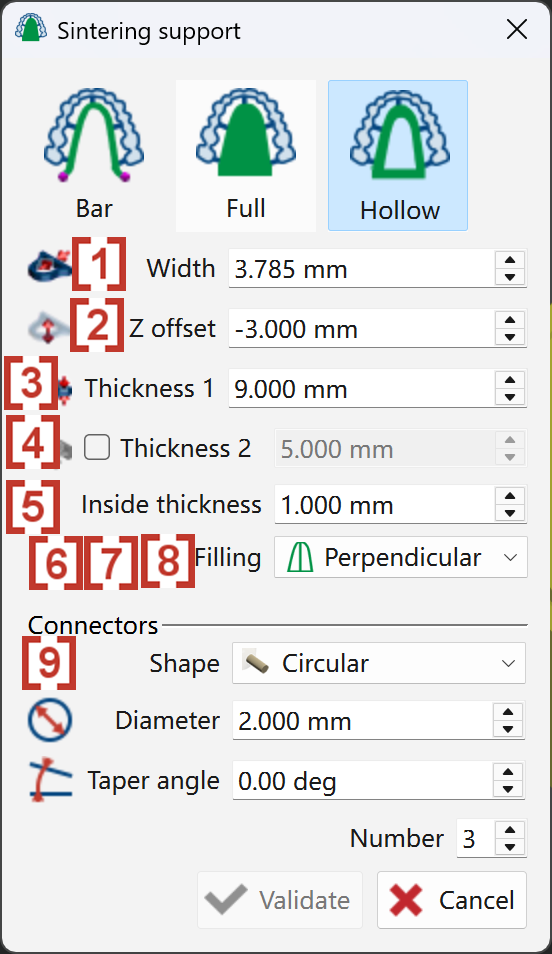Select the Bar support type icon
This screenshot has height=954, width=552.
pyautogui.click(x=94, y=155)
